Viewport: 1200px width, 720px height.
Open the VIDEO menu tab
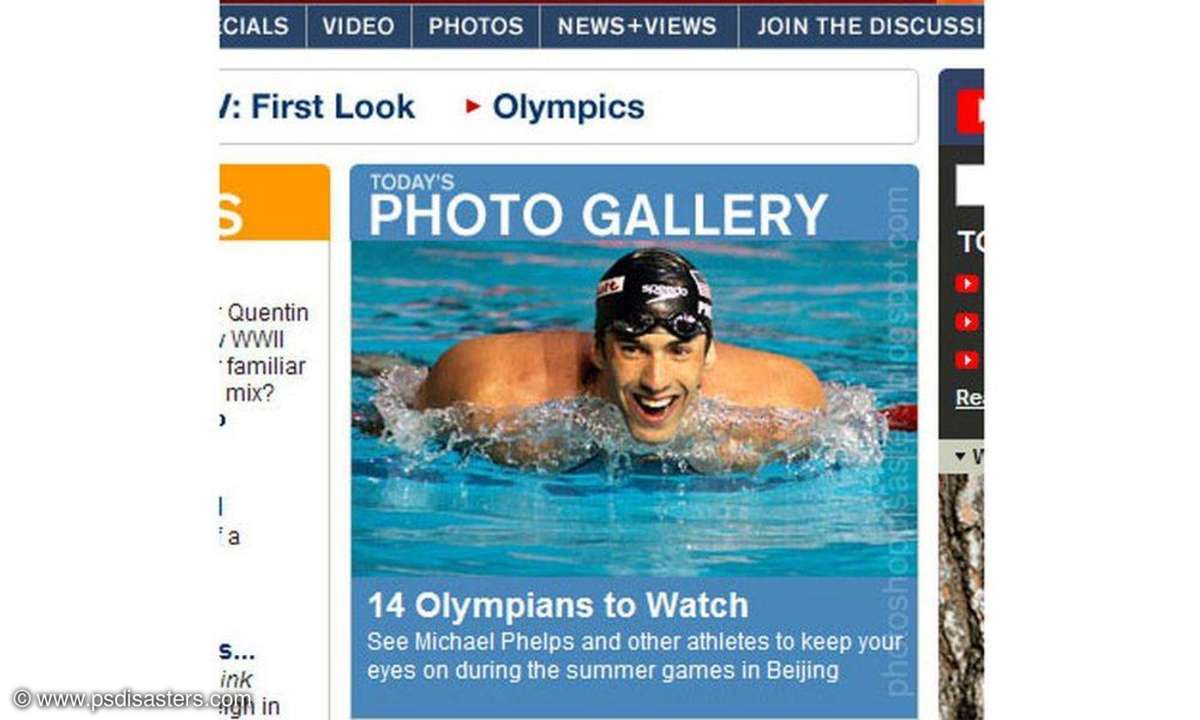pos(358,26)
